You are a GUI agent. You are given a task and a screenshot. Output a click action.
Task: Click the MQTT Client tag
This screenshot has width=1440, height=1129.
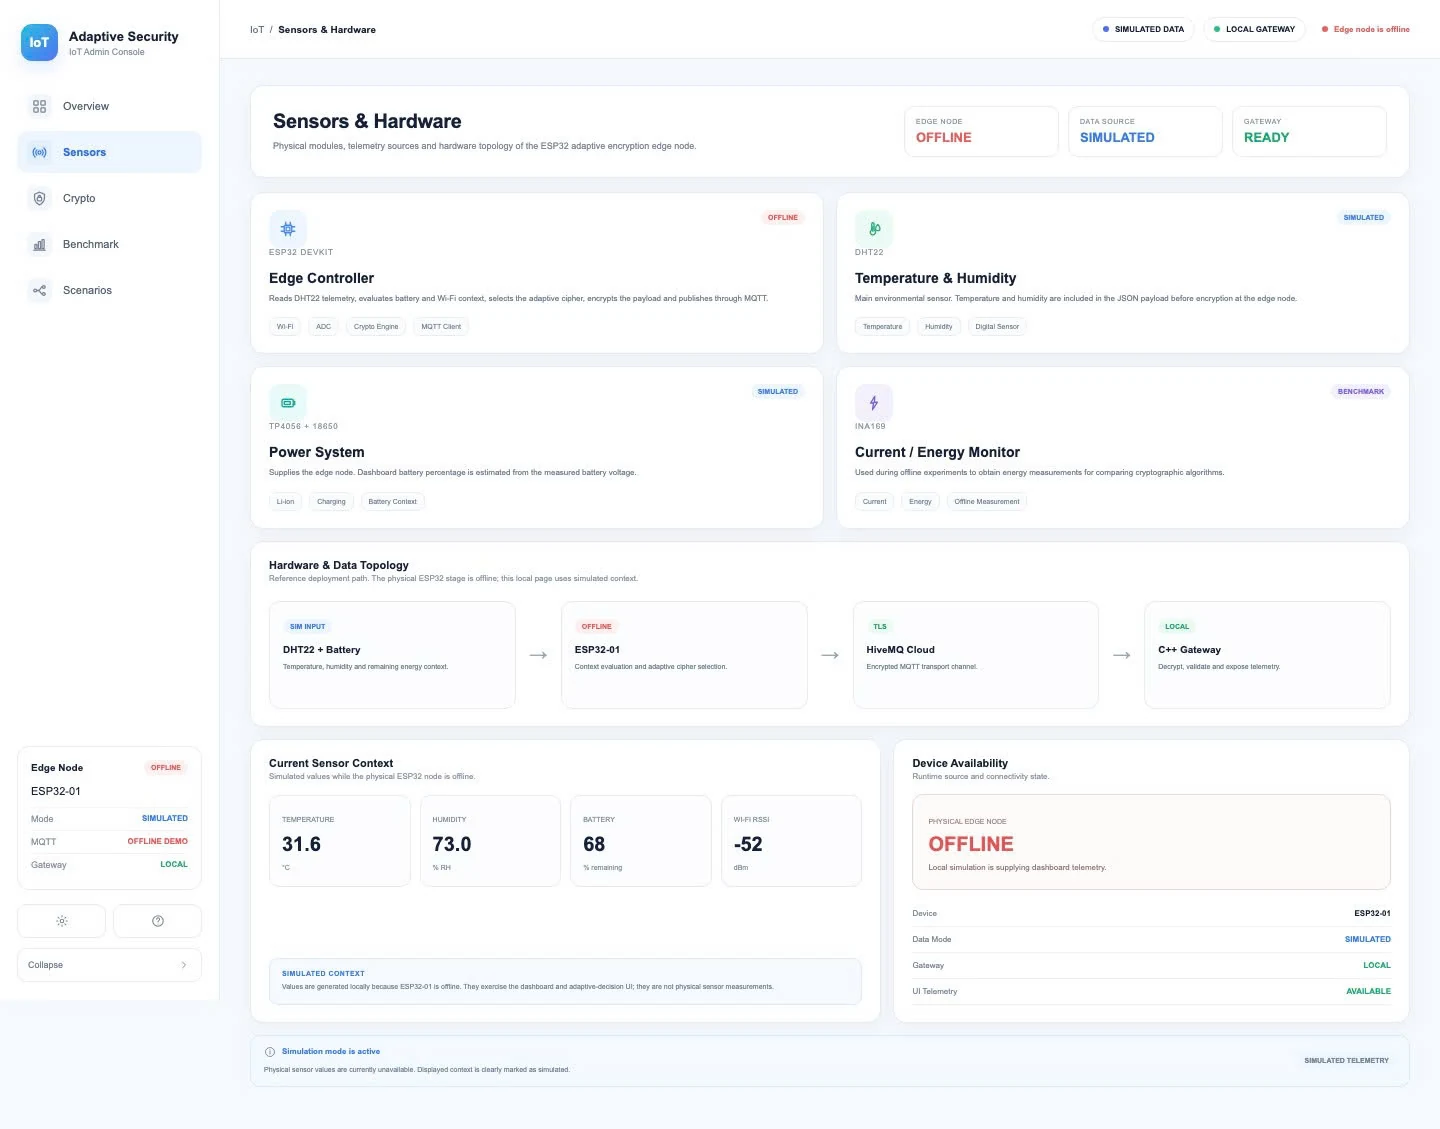441,326
